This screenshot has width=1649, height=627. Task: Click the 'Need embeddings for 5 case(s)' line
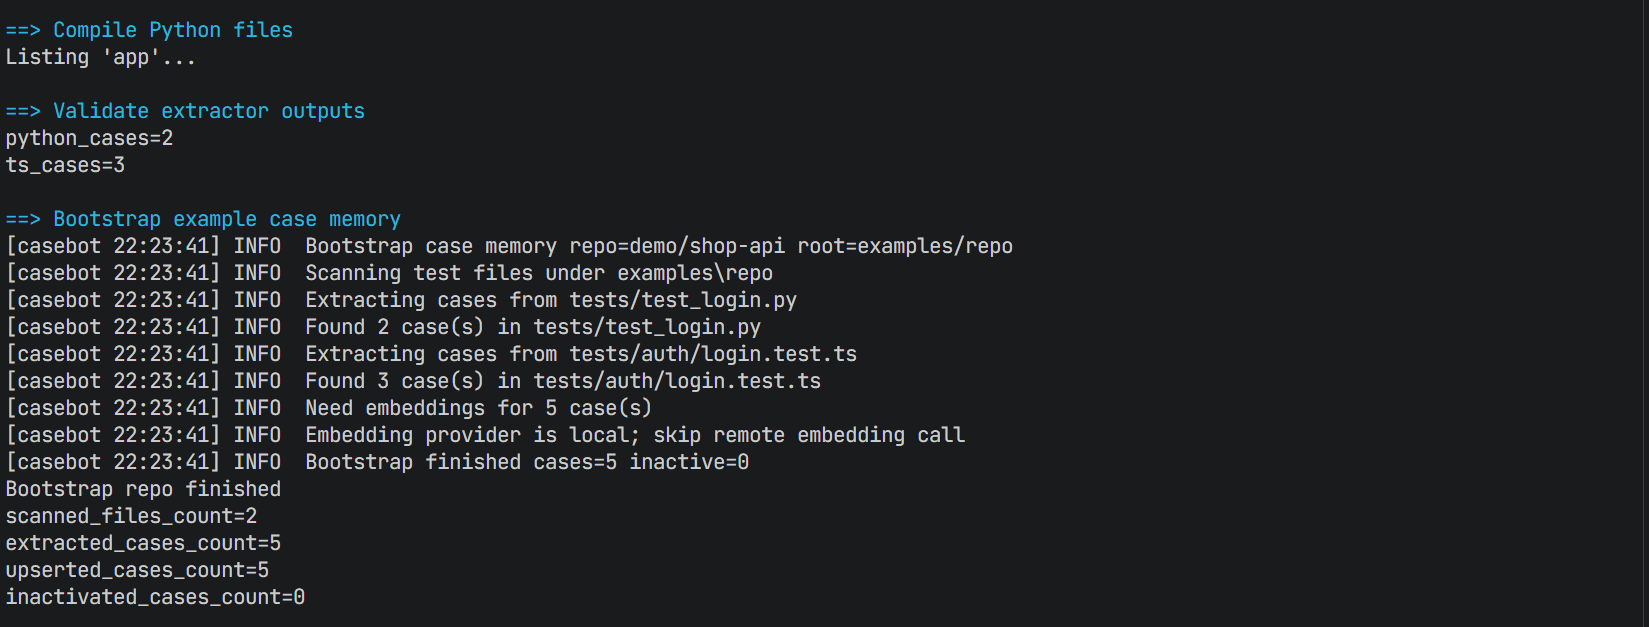[x=329, y=408]
